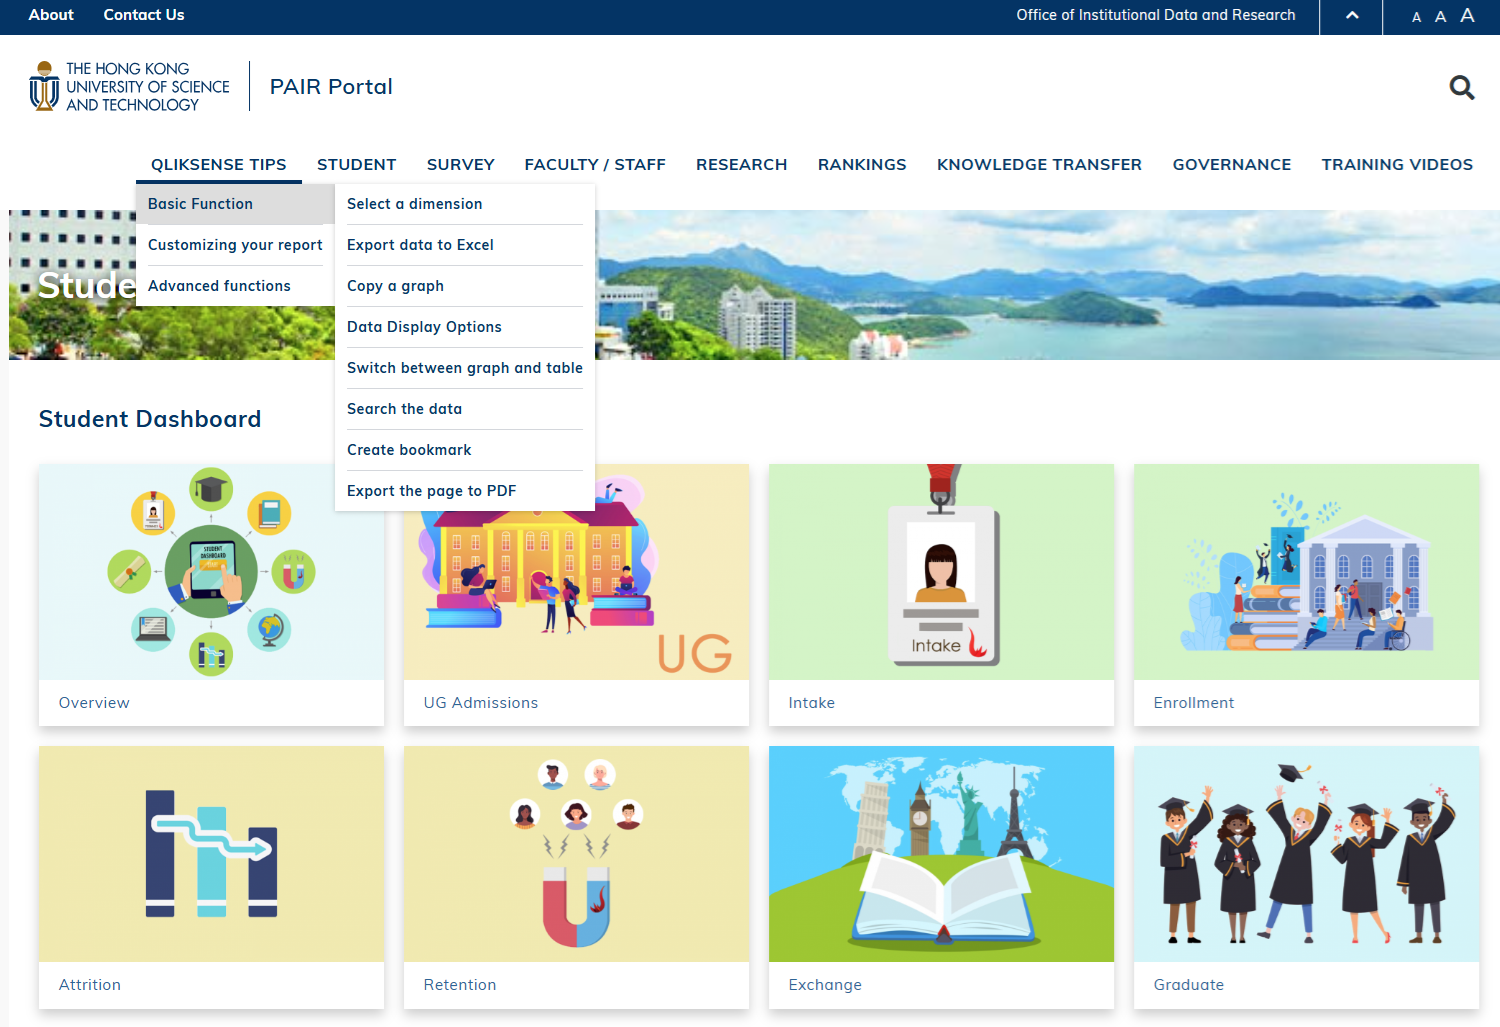Choose Data Display Options entry

coord(465,327)
